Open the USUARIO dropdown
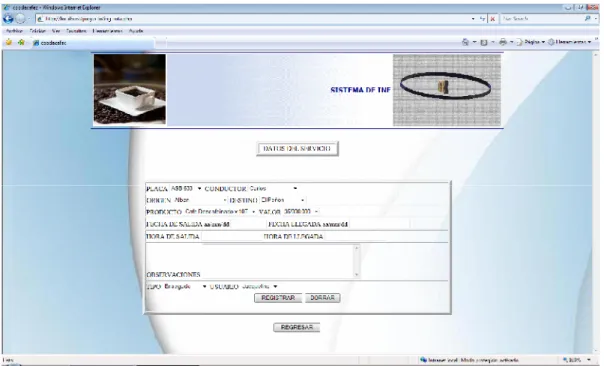Viewport: 604px width, 366px height. tap(260, 286)
